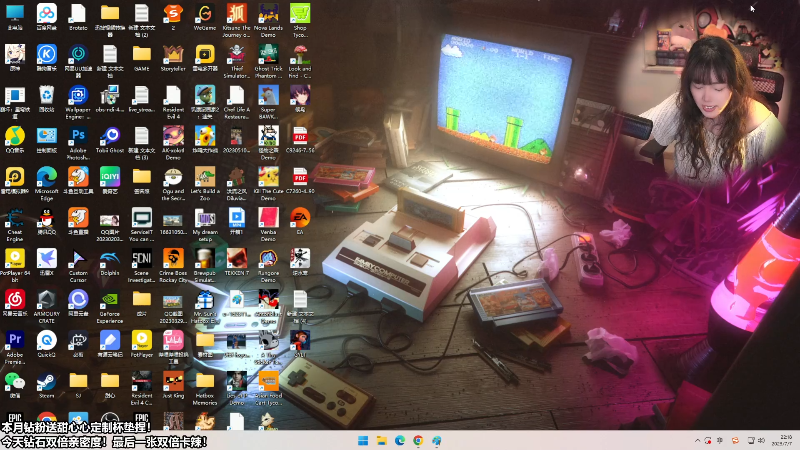Launch Adobe Photoshop shortcut
The height and width of the screenshot is (450, 800).
point(78,143)
